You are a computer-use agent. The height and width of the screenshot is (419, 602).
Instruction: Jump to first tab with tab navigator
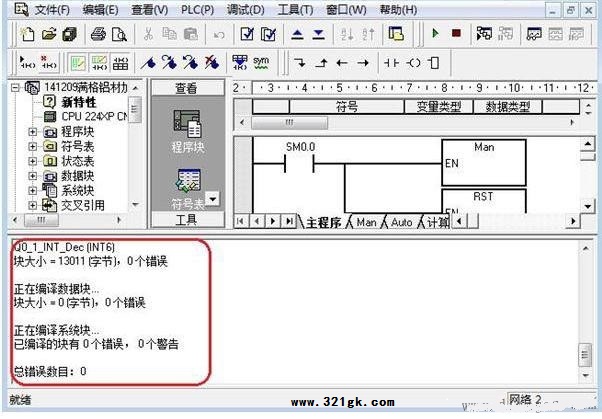click(240, 221)
